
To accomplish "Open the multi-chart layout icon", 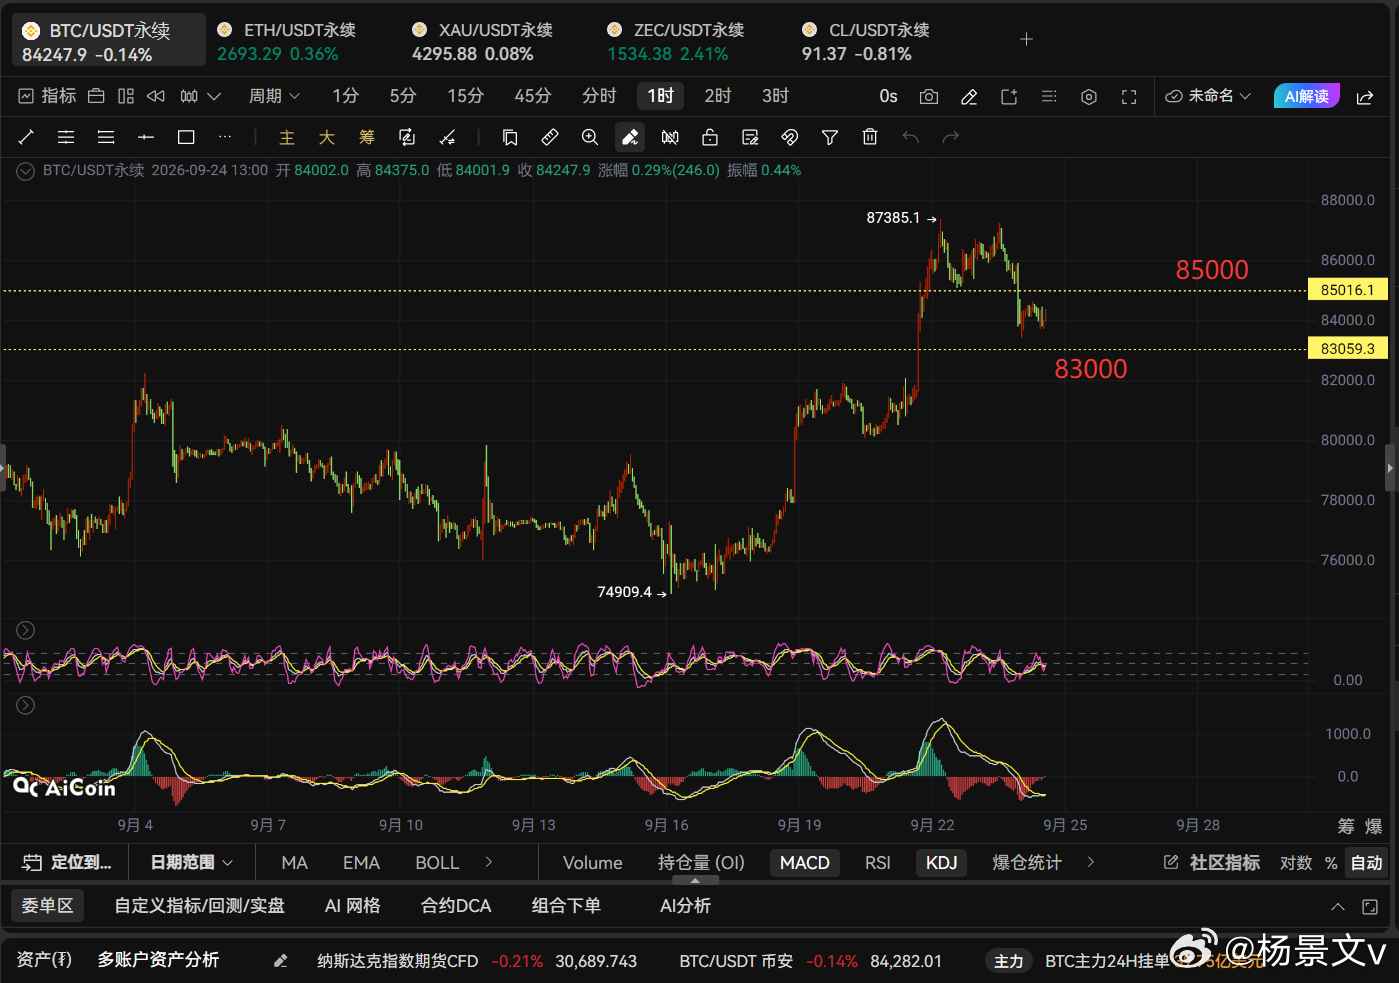I will tap(126, 96).
